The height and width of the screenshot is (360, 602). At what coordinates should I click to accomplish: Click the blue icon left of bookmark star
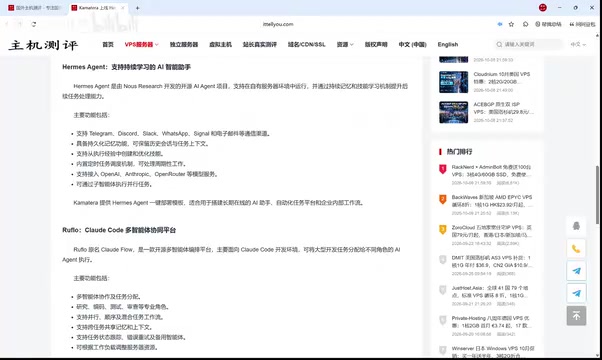499,24
